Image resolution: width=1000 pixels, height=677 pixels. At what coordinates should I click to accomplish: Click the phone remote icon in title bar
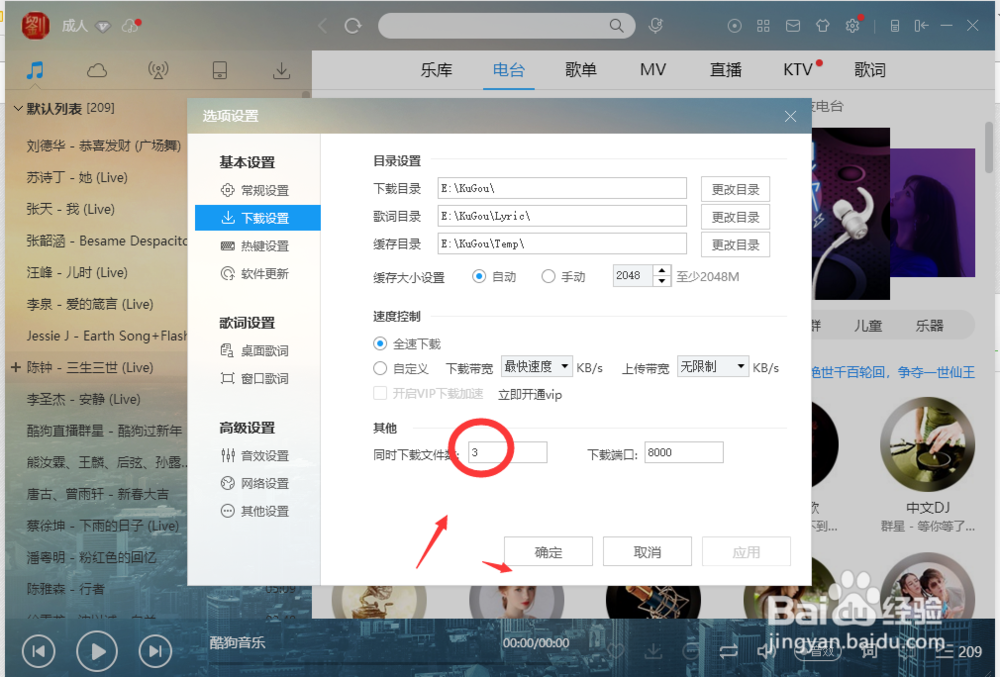point(895,26)
